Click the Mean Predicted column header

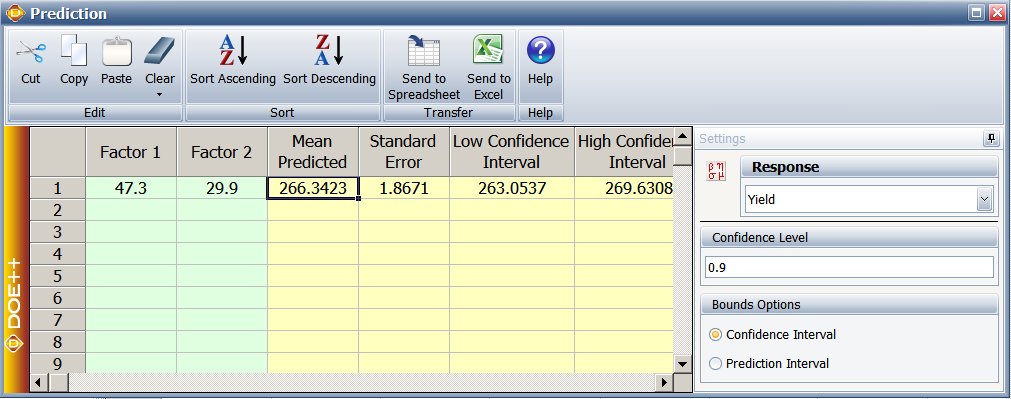pyautogui.click(x=313, y=152)
